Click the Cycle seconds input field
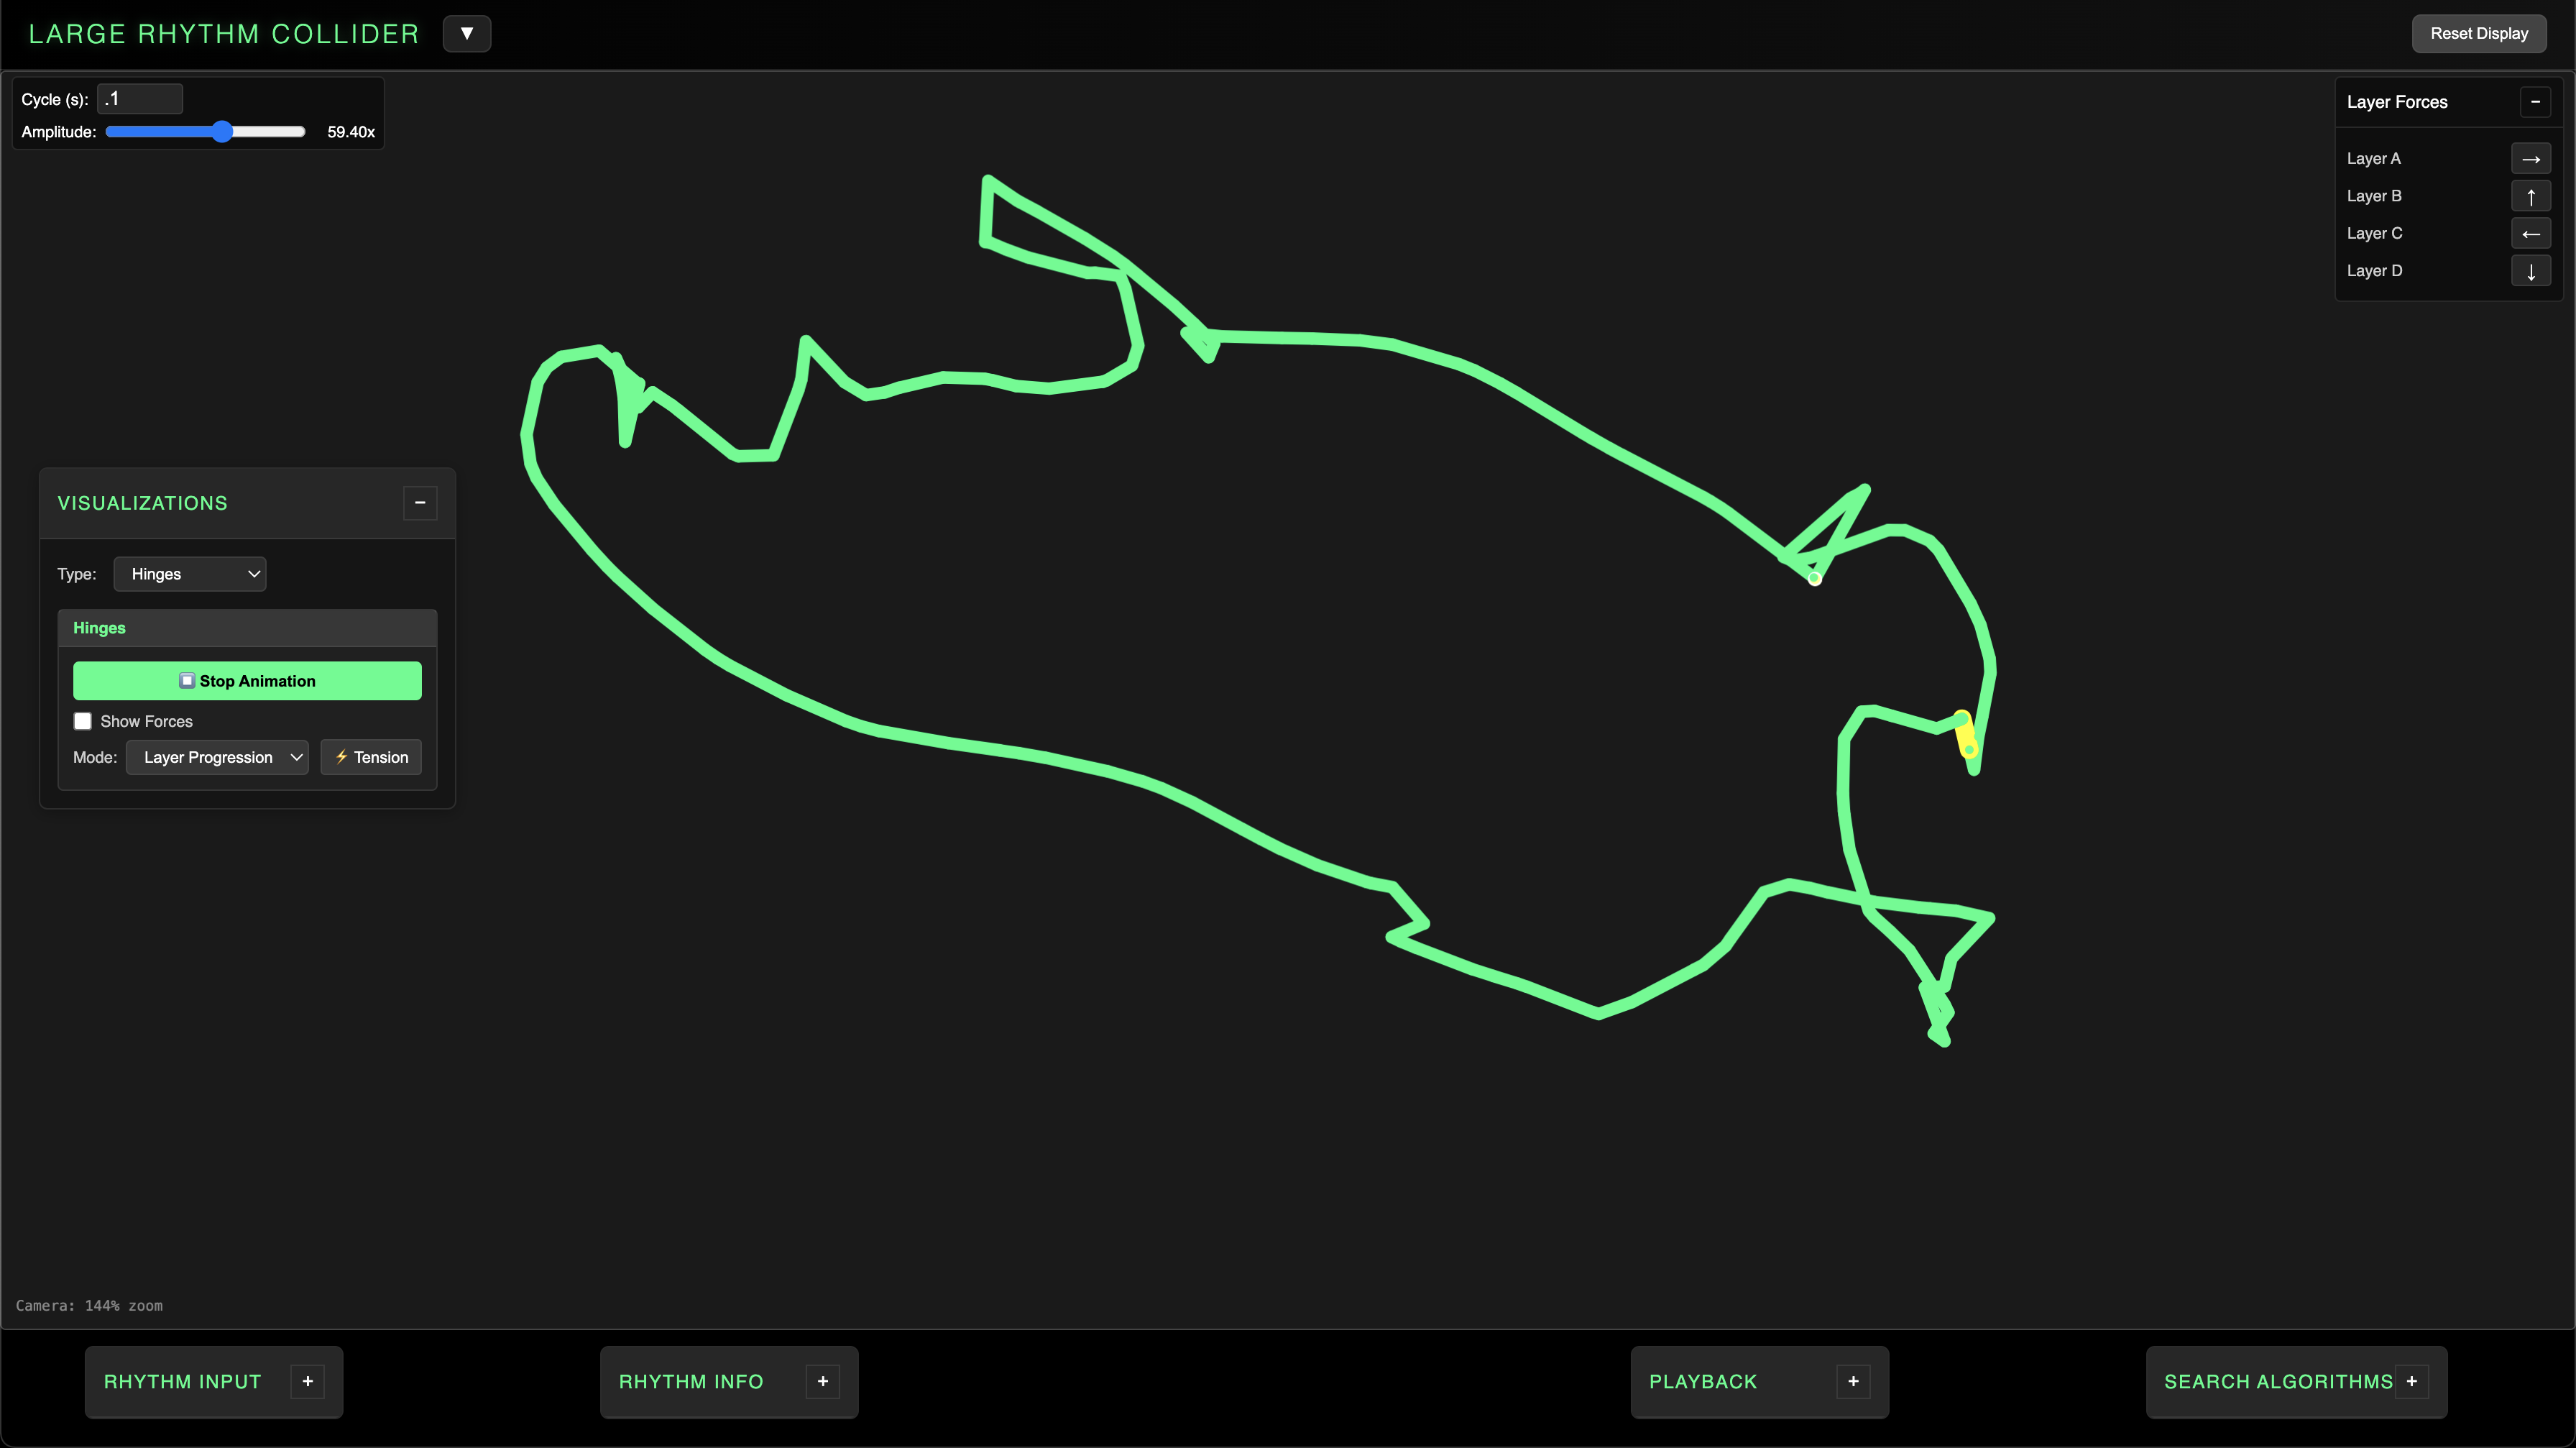 pyautogui.click(x=140, y=99)
